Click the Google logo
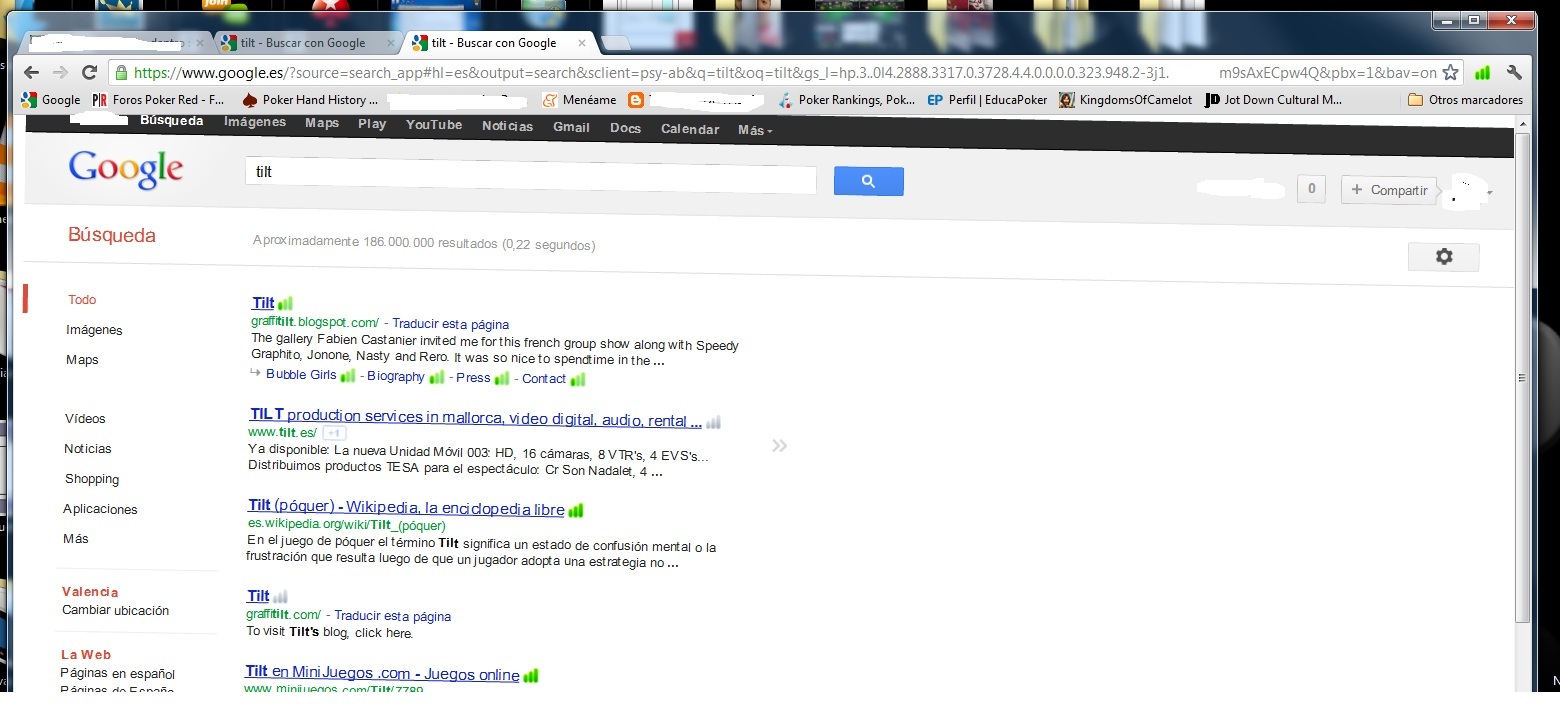This screenshot has height=704, width=1560. coord(126,170)
